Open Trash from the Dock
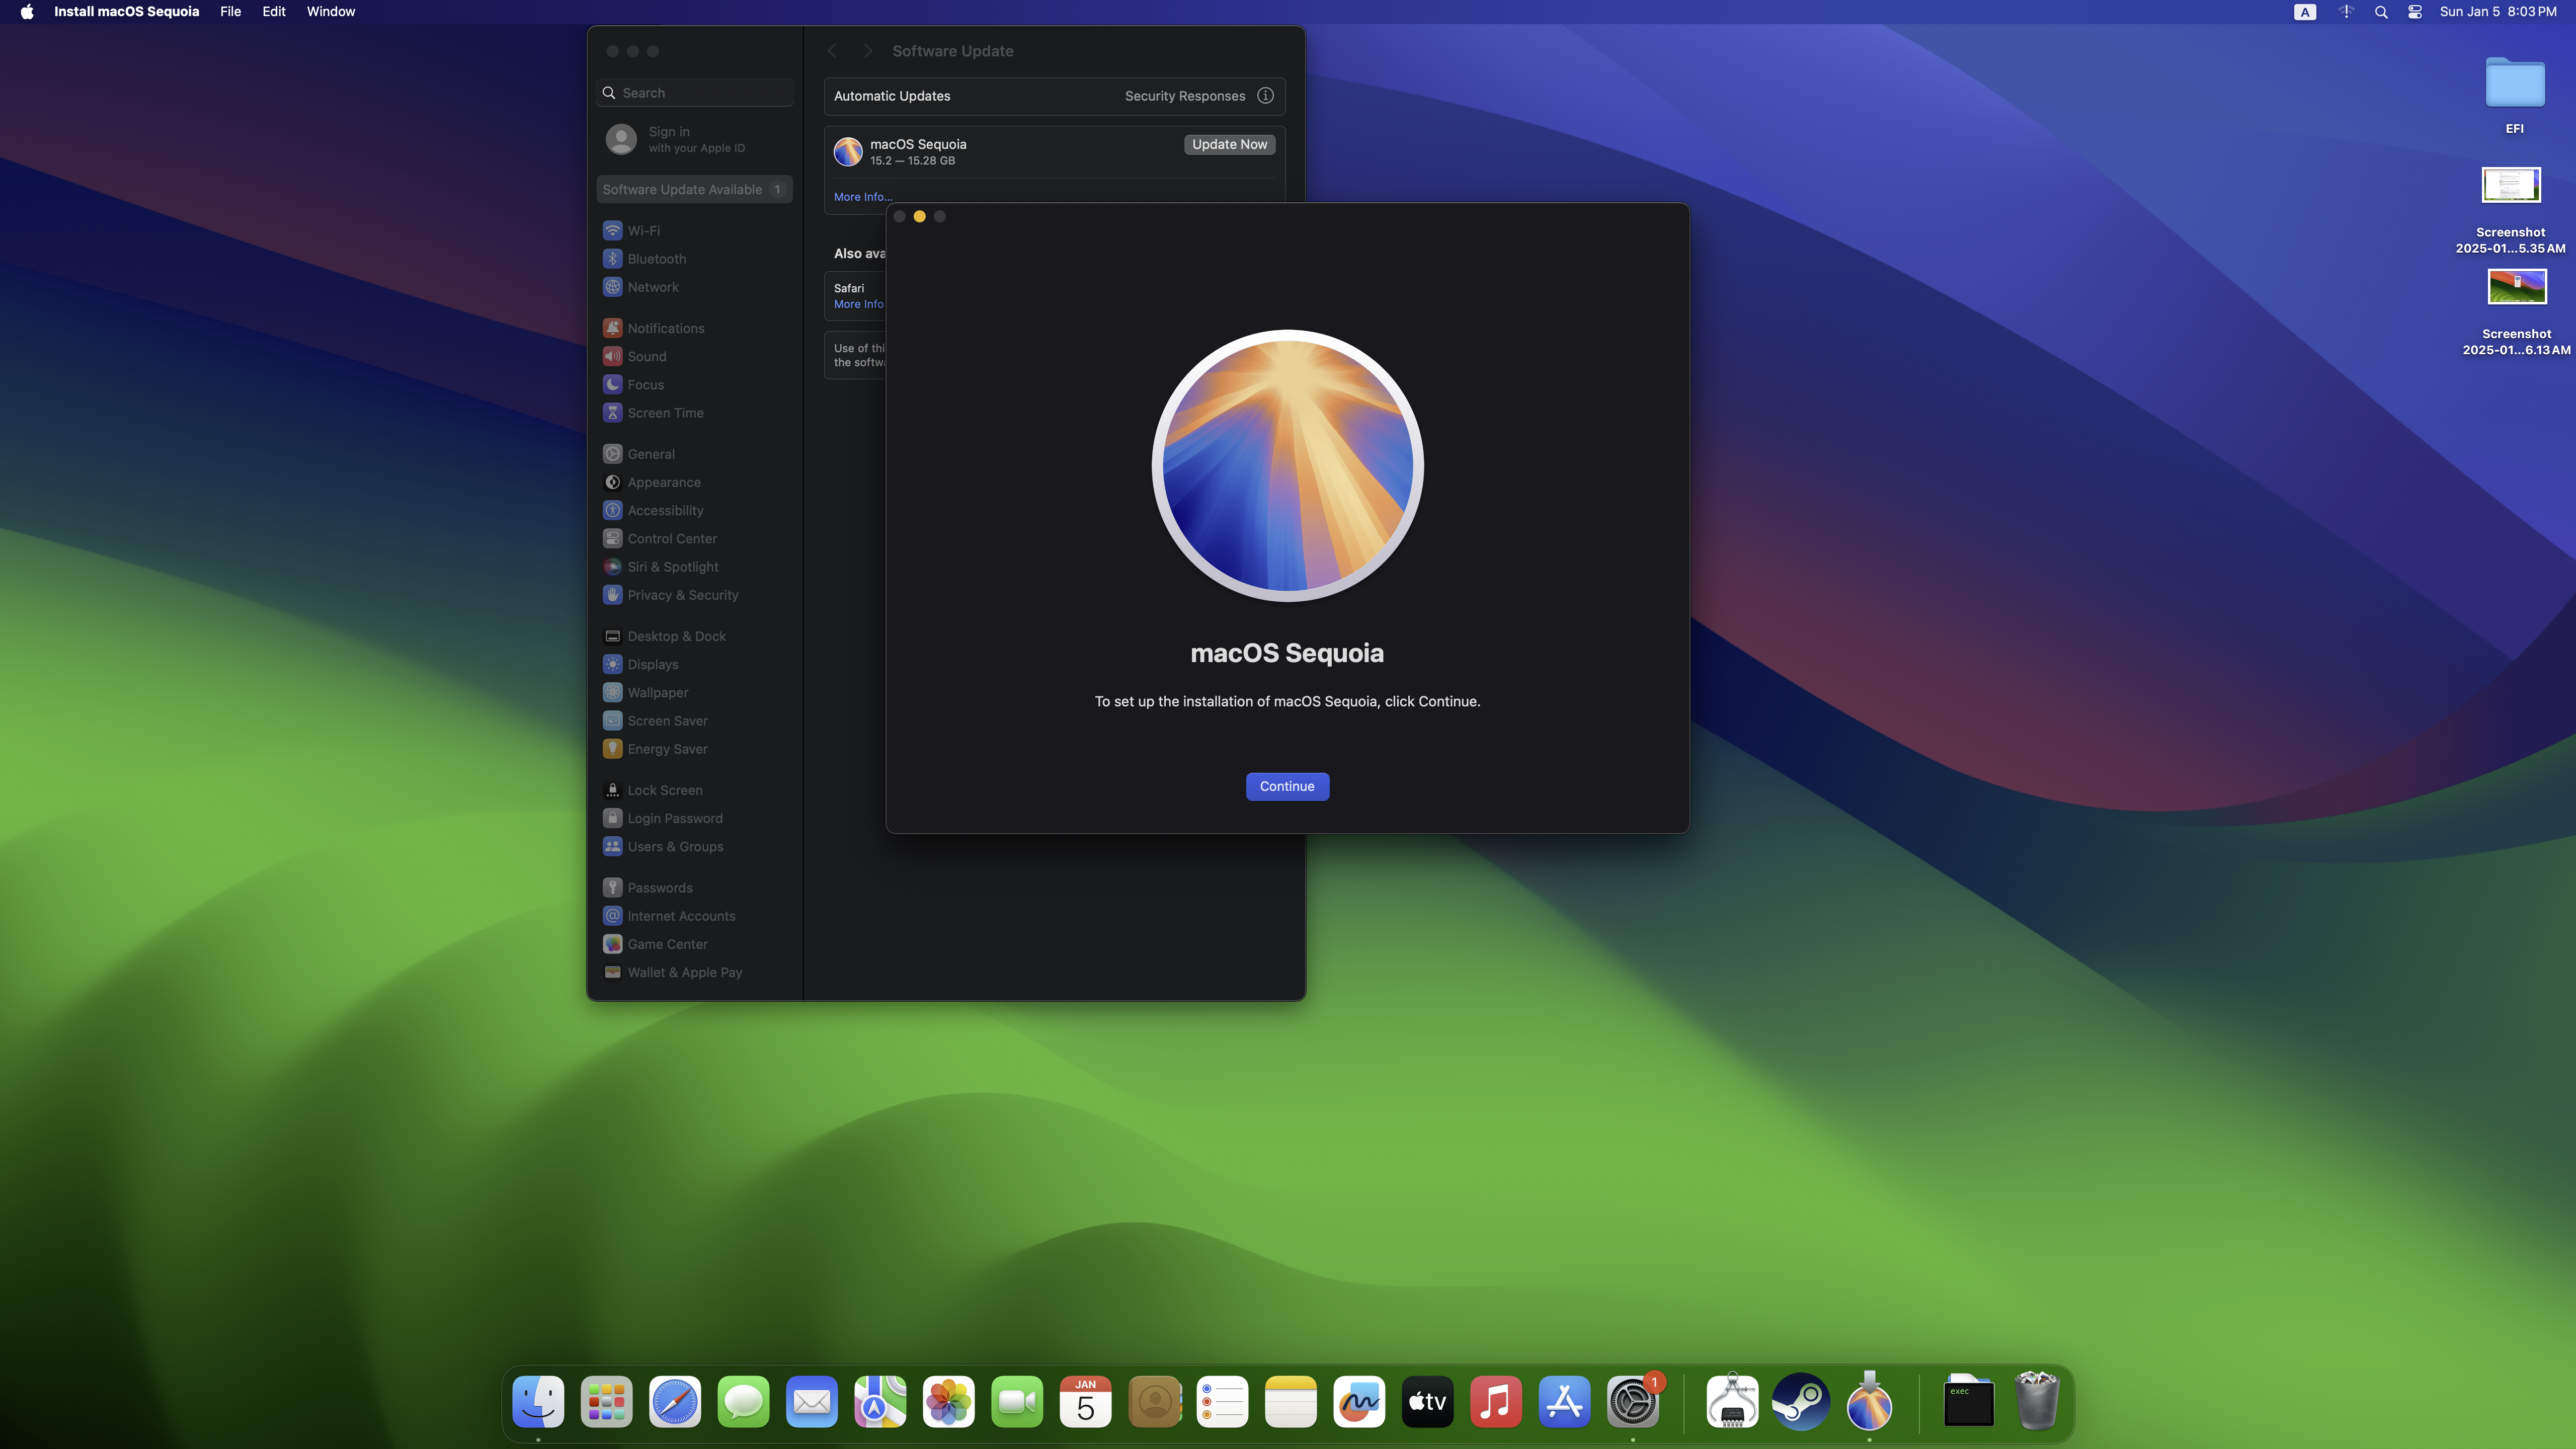The height and width of the screenshot is (1449, 2576). click(2037, 1400)
